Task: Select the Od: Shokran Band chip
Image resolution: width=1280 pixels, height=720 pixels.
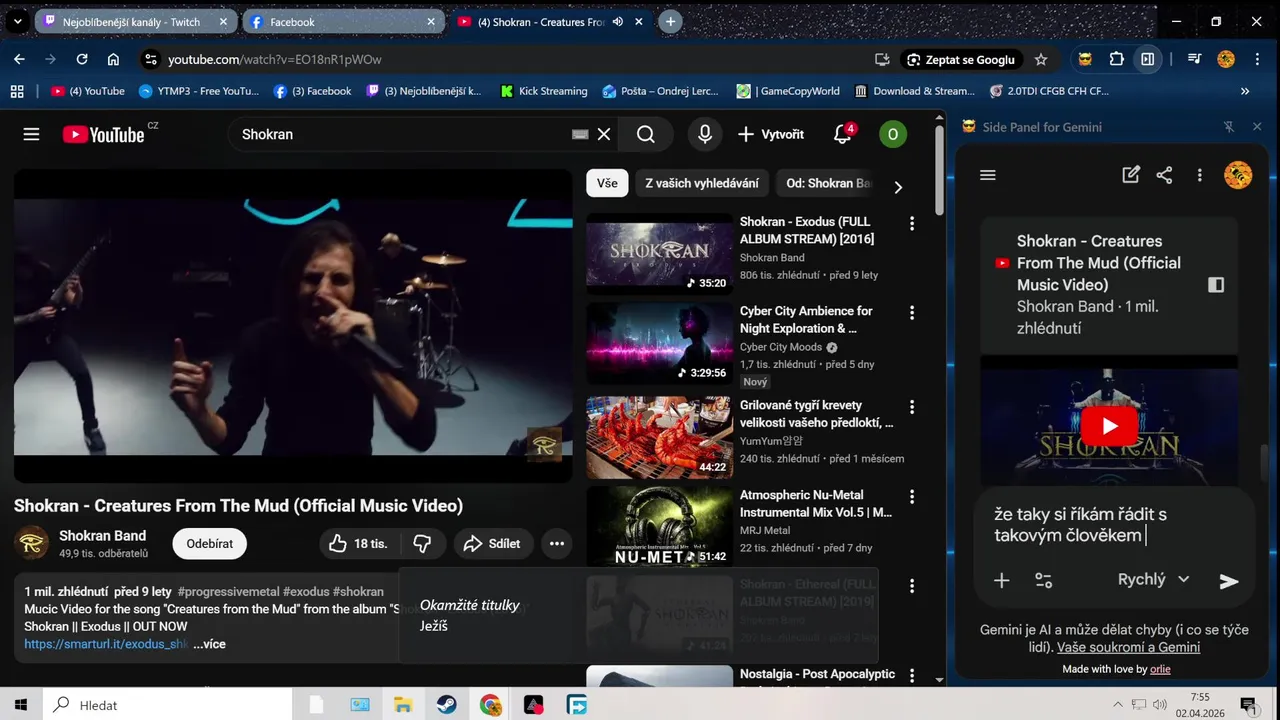Action: click(828, 183)
